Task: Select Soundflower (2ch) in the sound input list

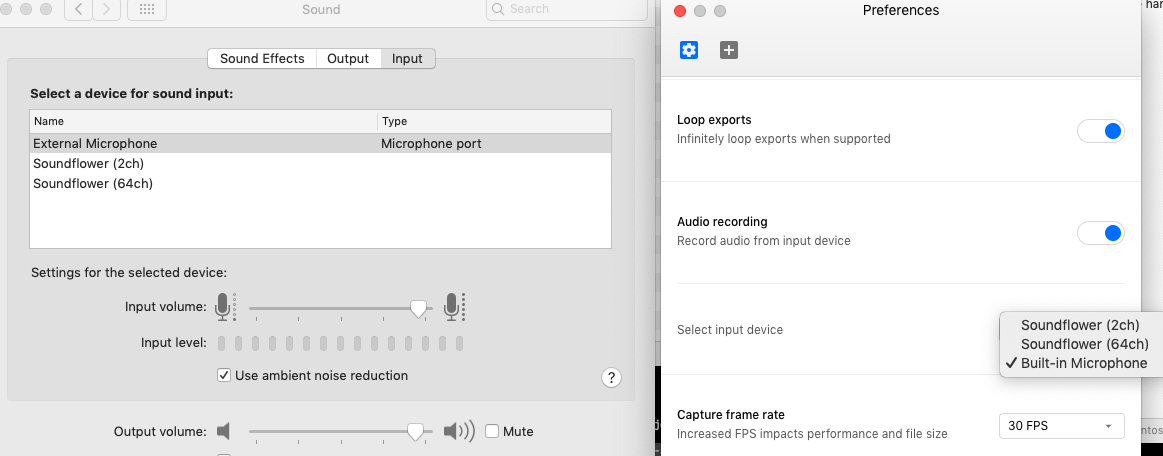Action: coord(320,163)
